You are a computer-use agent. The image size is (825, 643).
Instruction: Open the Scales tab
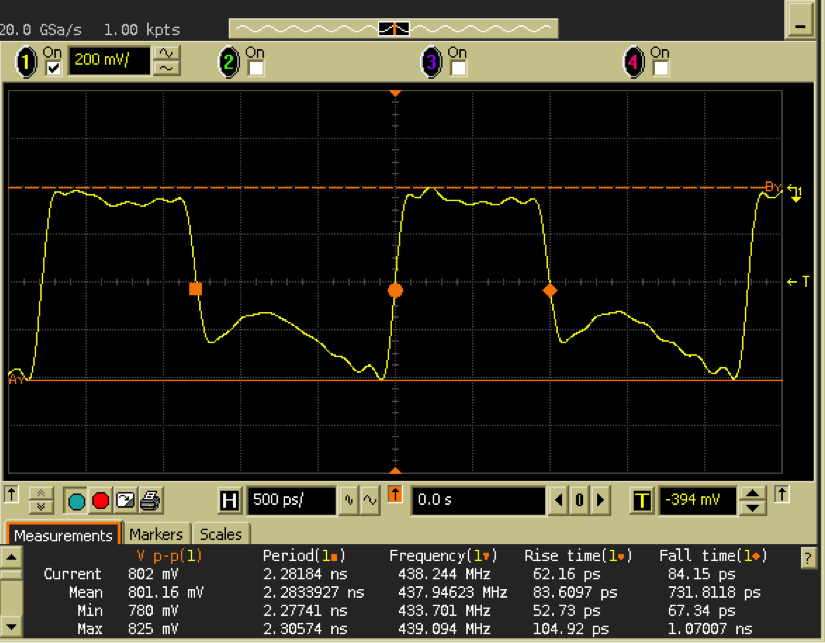220,534
